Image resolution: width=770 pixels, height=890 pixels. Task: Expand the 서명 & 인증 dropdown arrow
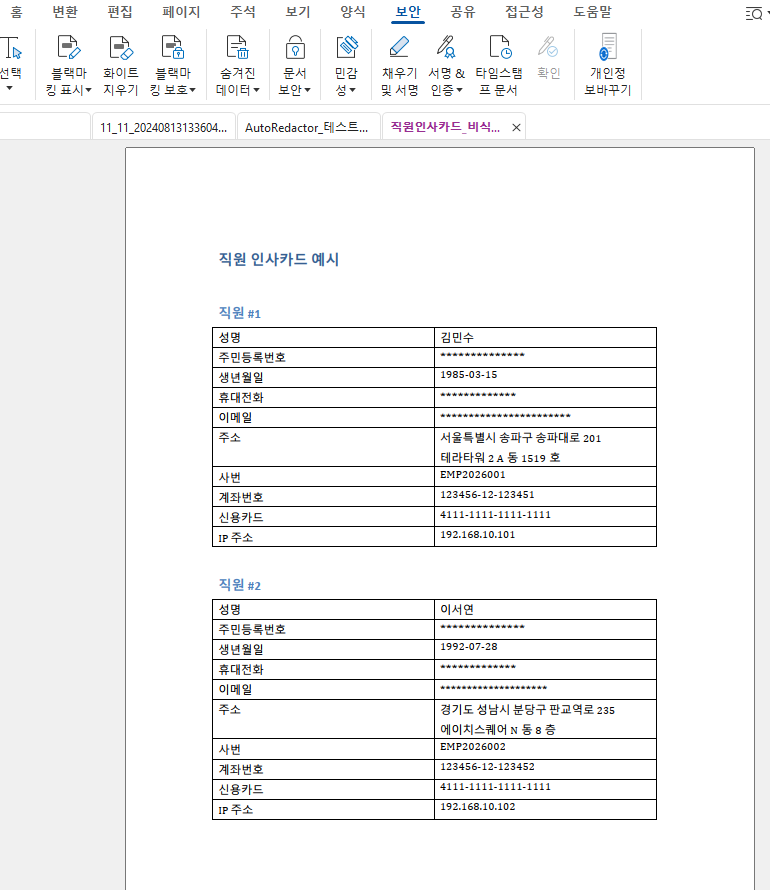coord(460,90)
